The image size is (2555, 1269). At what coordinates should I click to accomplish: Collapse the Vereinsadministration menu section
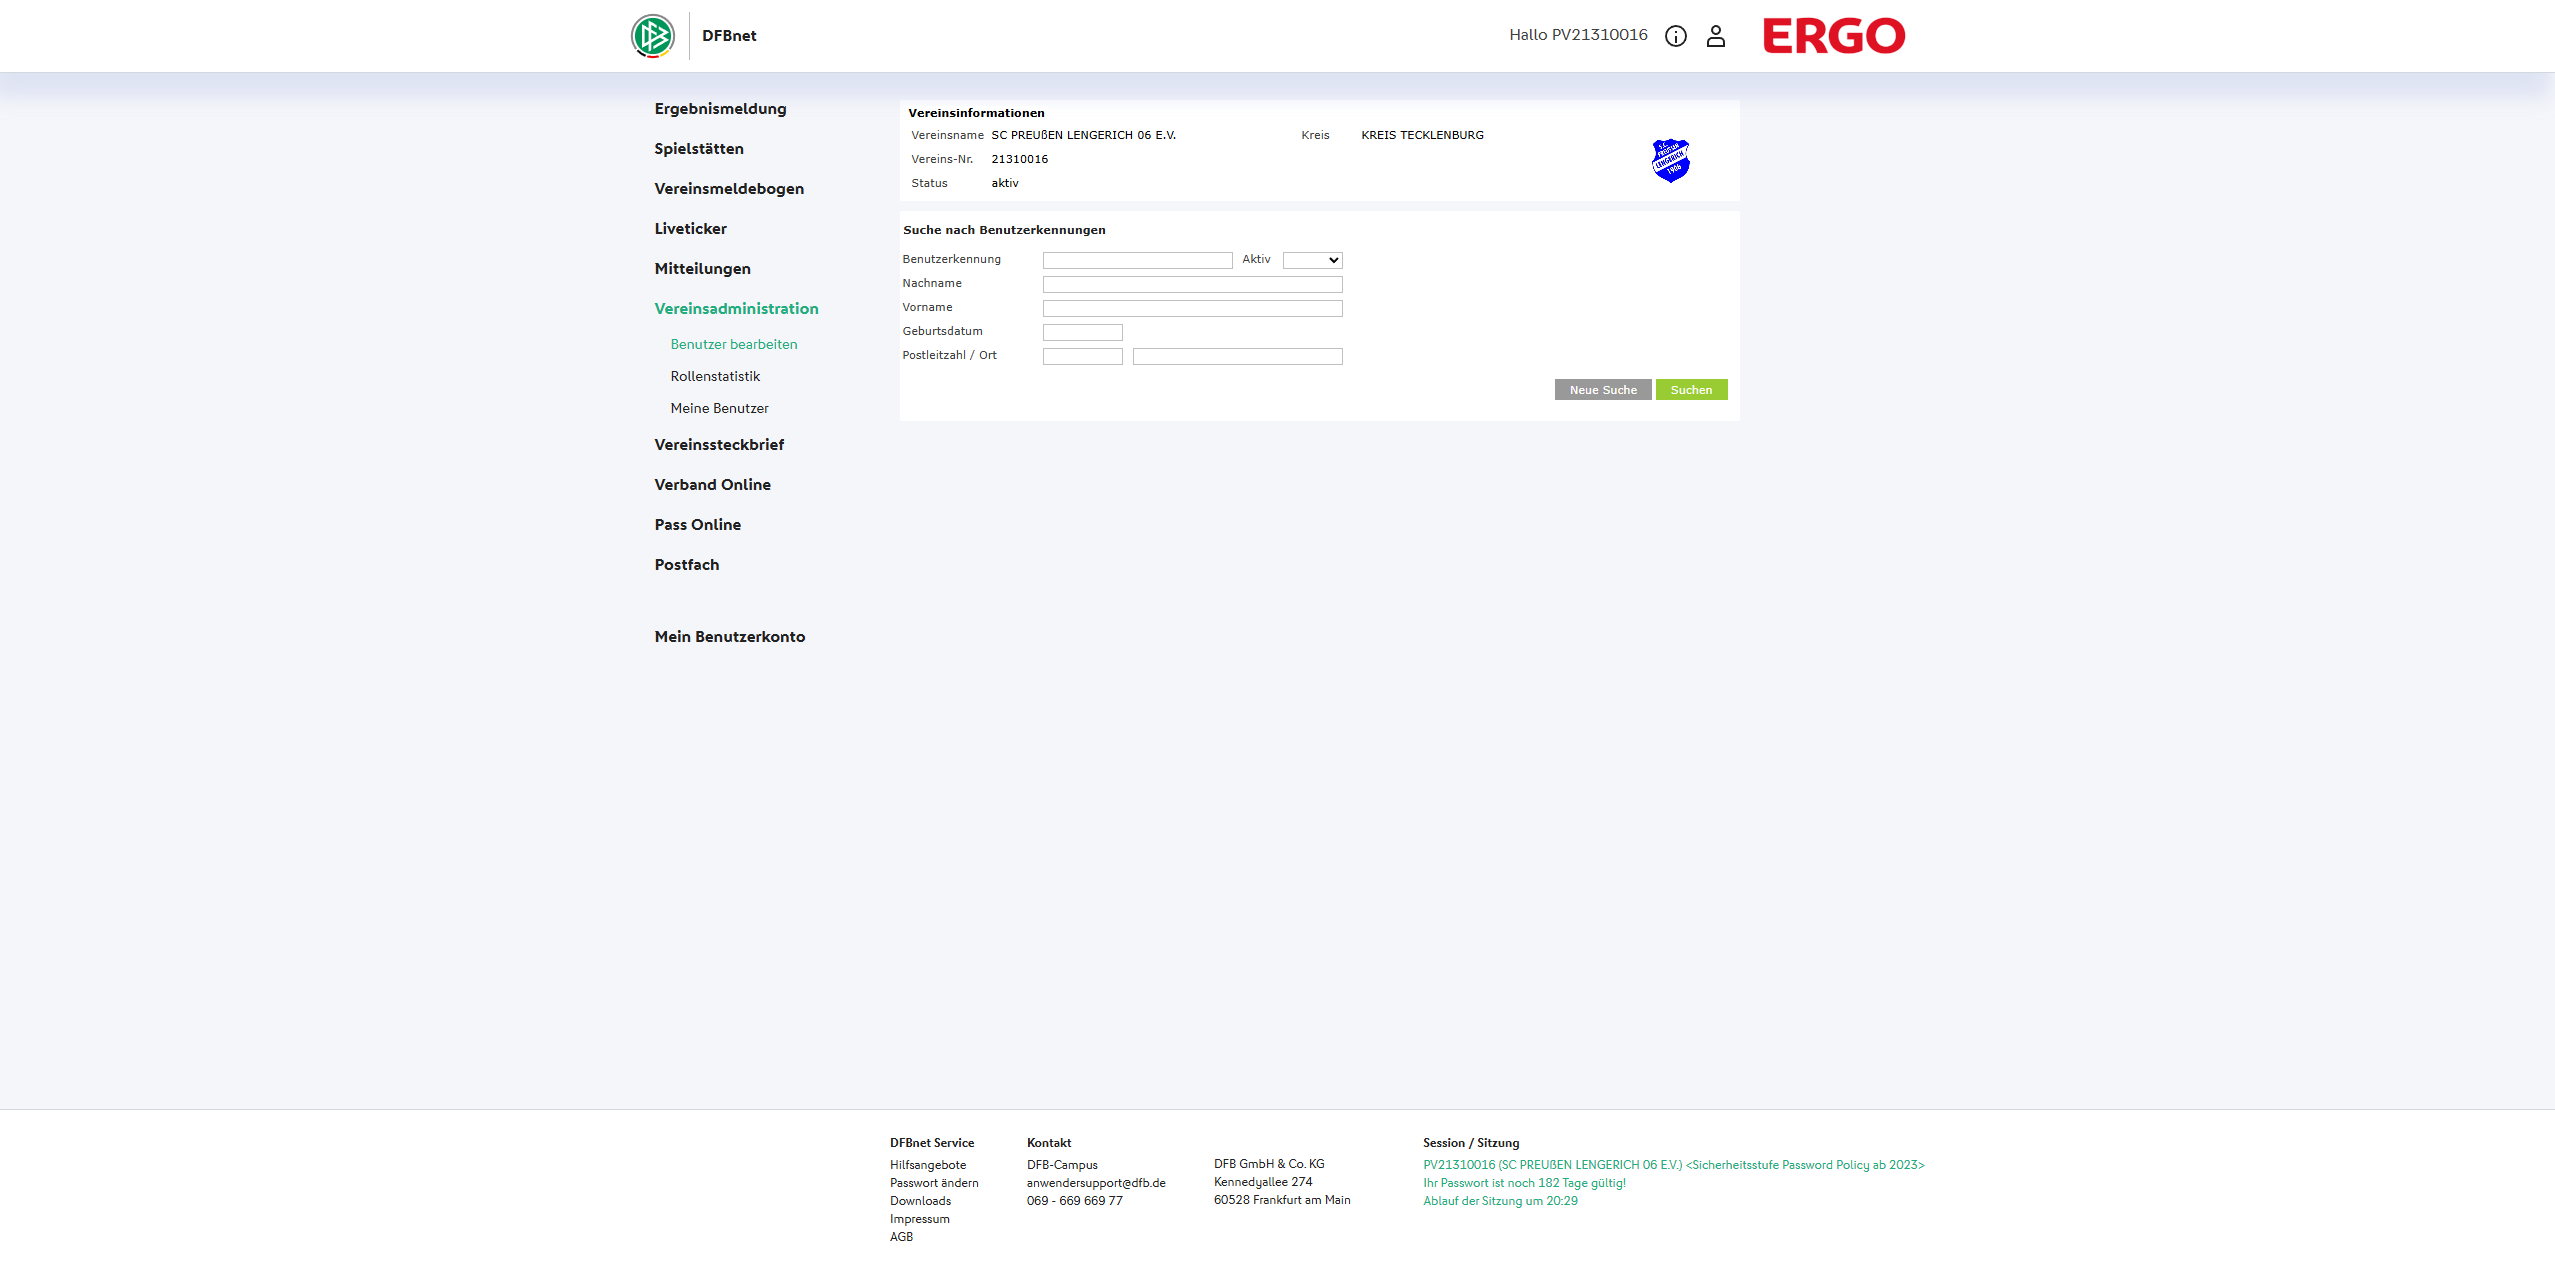click(735, 309)
